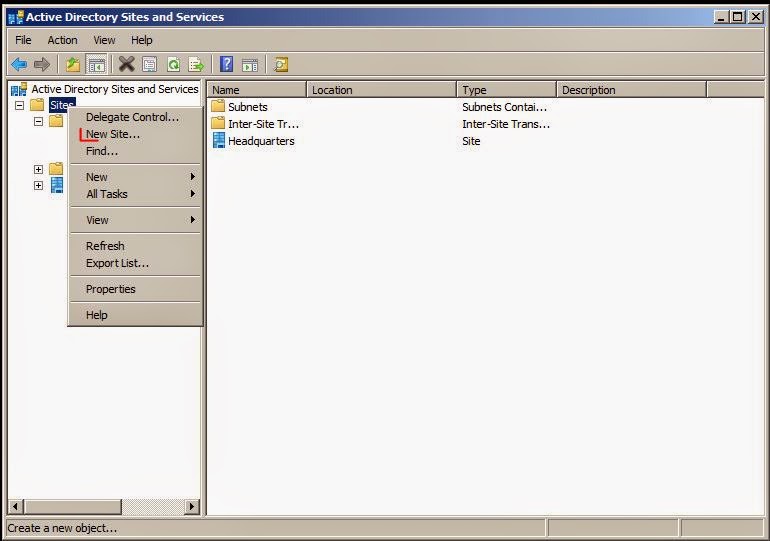Screen dimensions: 770x541
Task: Open the New submenu in context menu
Action: (135, 177)
